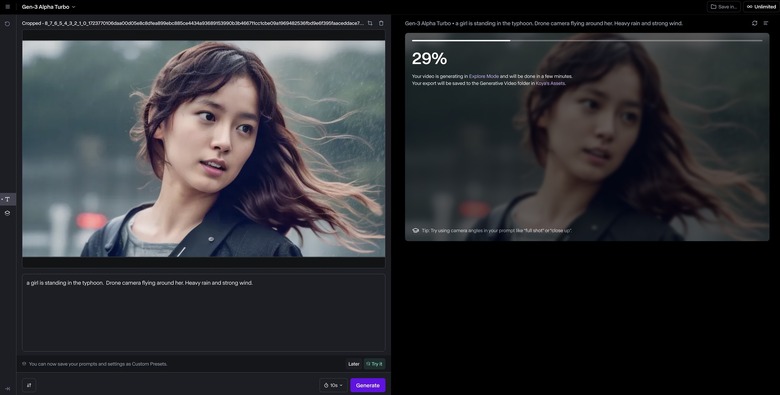This screenshot has width=780, height=395.
Task: Click the output title 'Gen-3 Alpha Turbo • a girl...'
Action: 544,23
